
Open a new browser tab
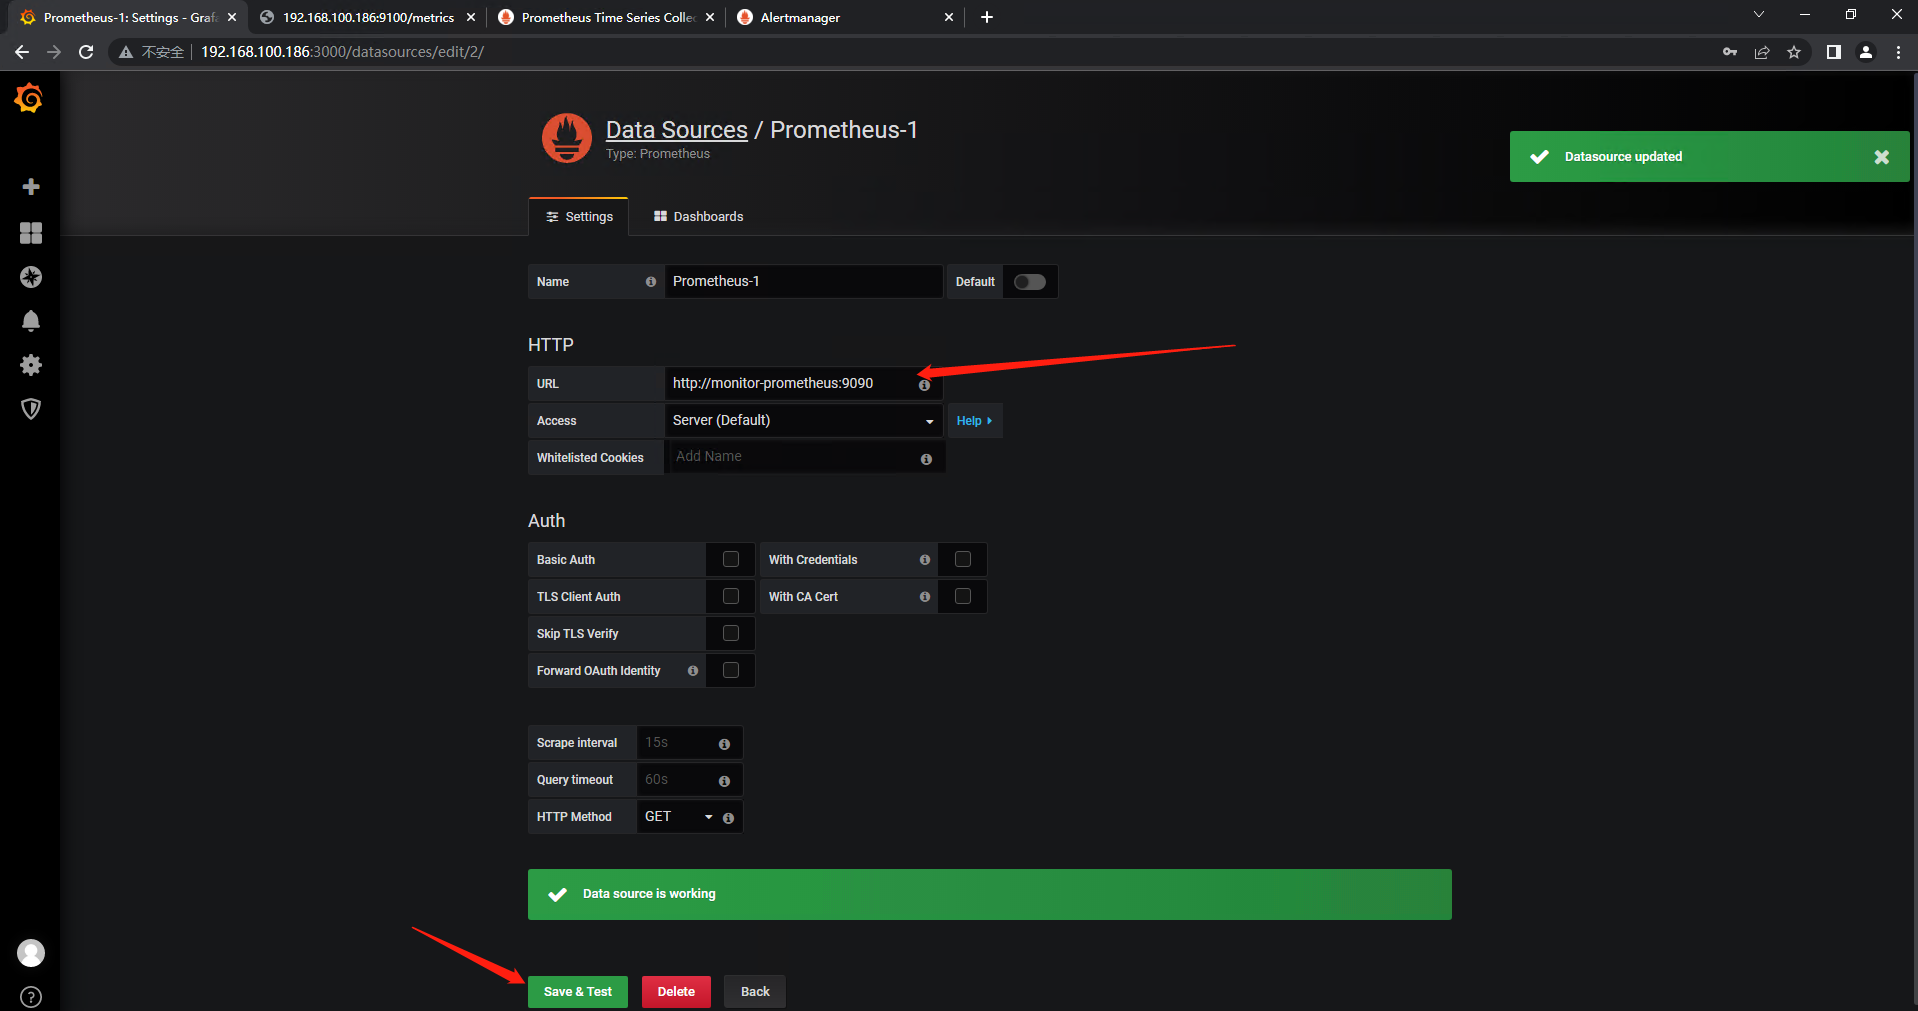coord(987,17)
